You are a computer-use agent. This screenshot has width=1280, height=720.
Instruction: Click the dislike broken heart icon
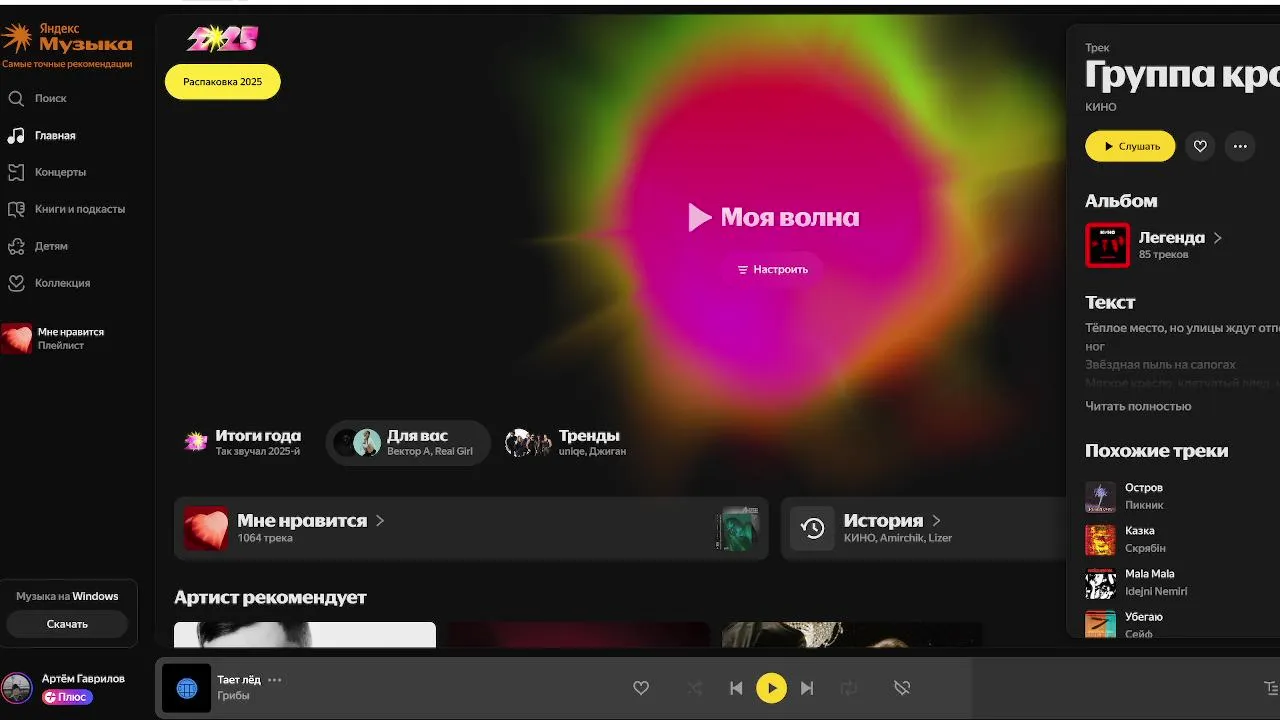pyautogui.click(x=901, y=688)
